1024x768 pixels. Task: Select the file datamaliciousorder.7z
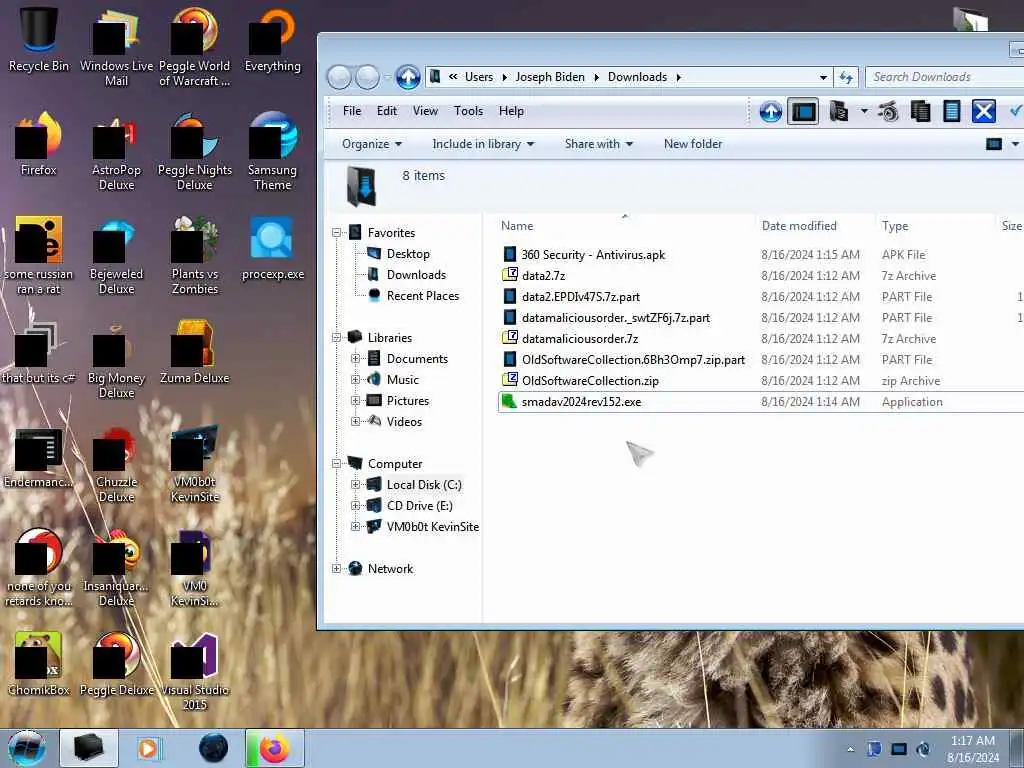(x=580, y=339)
